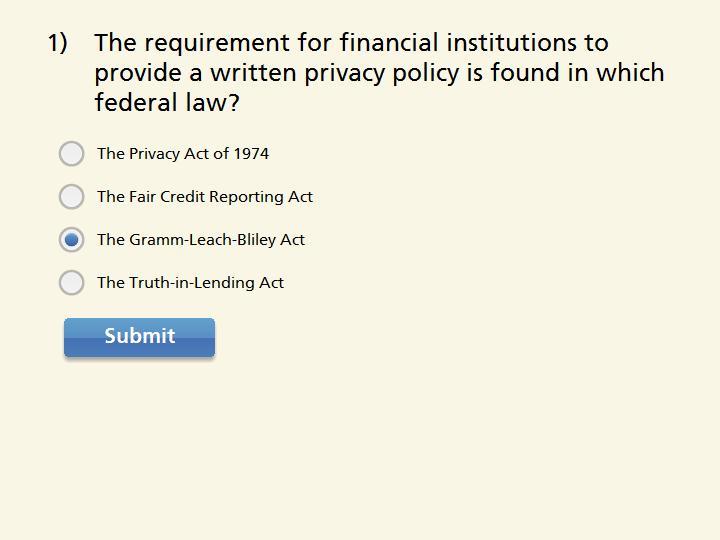Viewport: 720px width, 540px height.
Task: Click the word "written" in the question
Action: 247,73
